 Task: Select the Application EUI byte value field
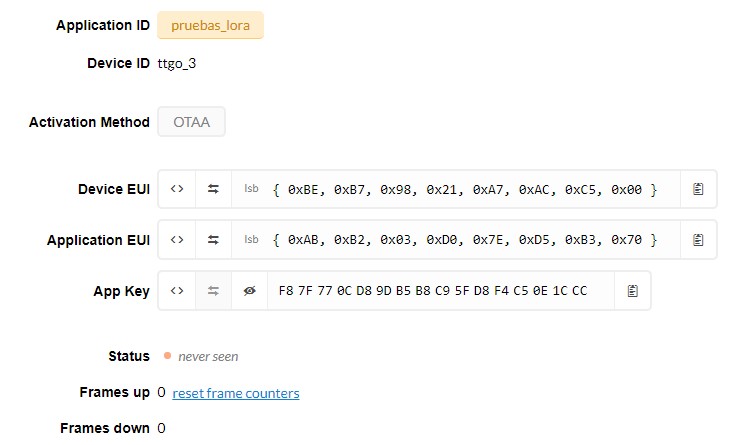pyautogui.click(x=465, y=240)
